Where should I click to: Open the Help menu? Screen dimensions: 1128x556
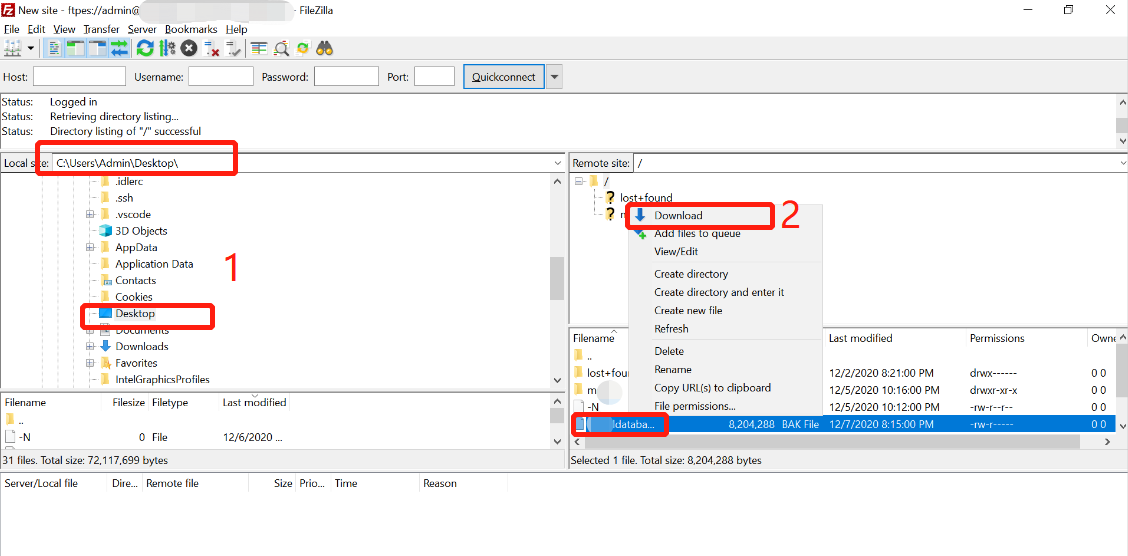click(236, 29)
